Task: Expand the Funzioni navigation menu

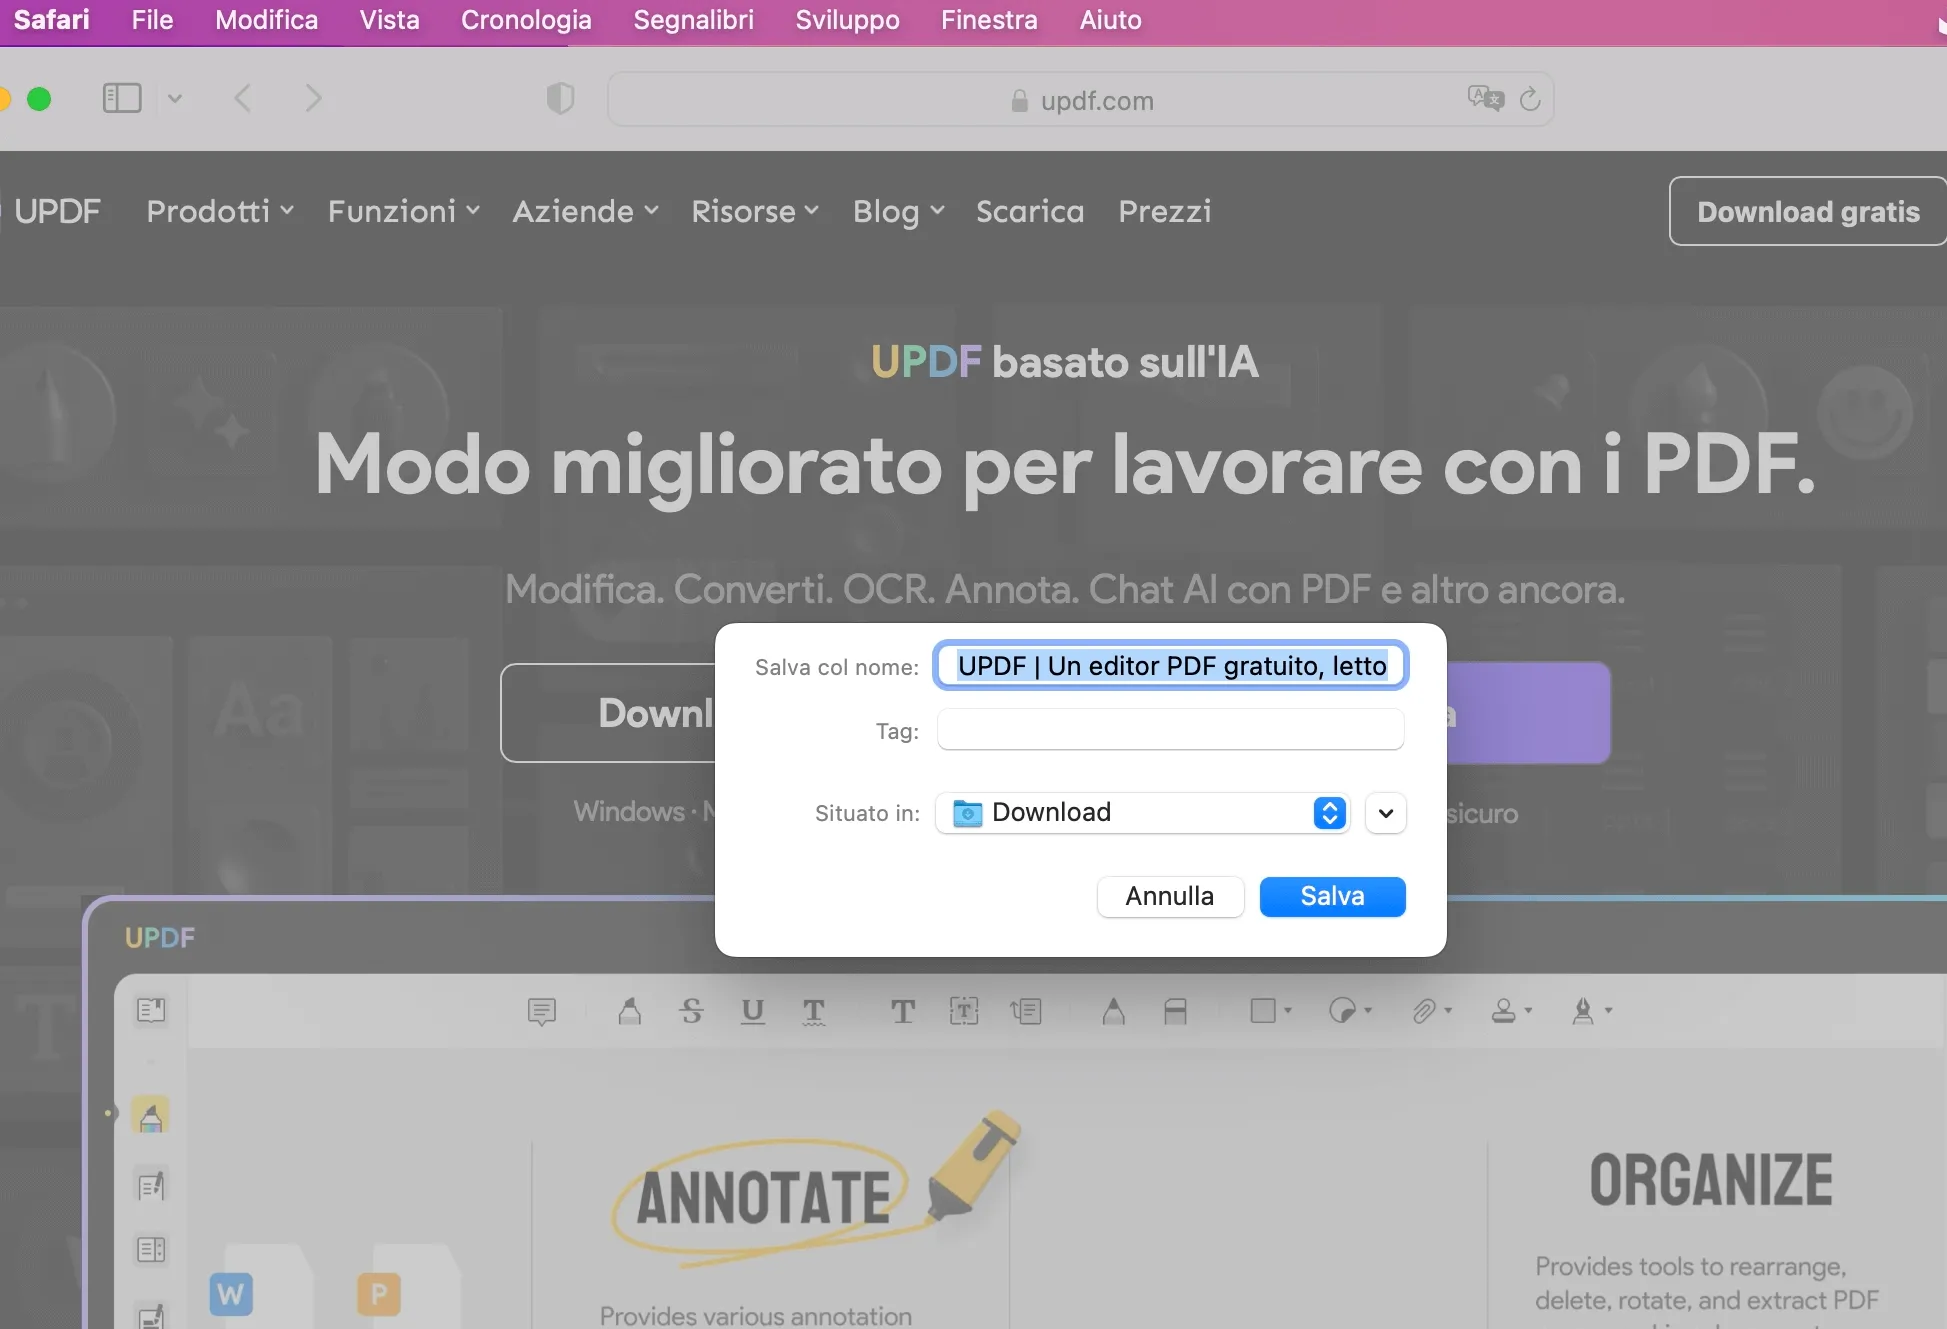Action: coord(404,211)
